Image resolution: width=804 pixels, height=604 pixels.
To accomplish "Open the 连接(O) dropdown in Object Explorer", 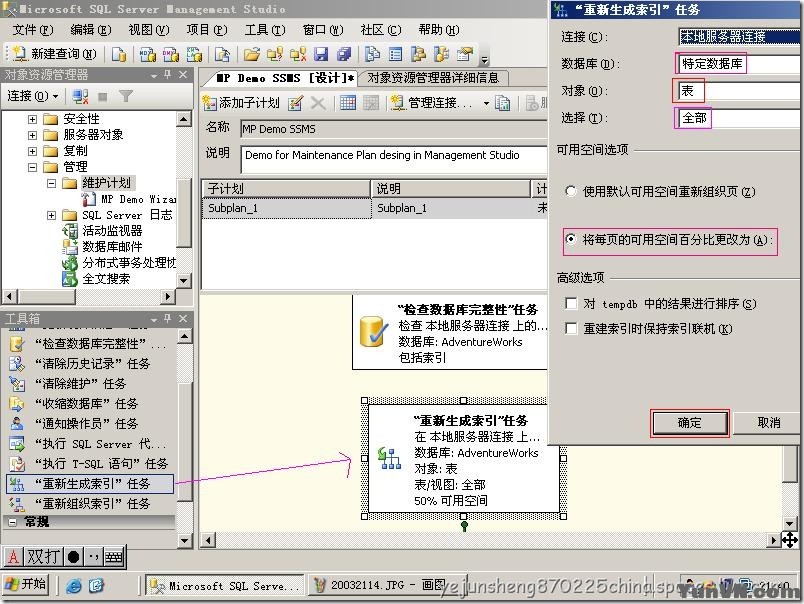I will (32, 96).
